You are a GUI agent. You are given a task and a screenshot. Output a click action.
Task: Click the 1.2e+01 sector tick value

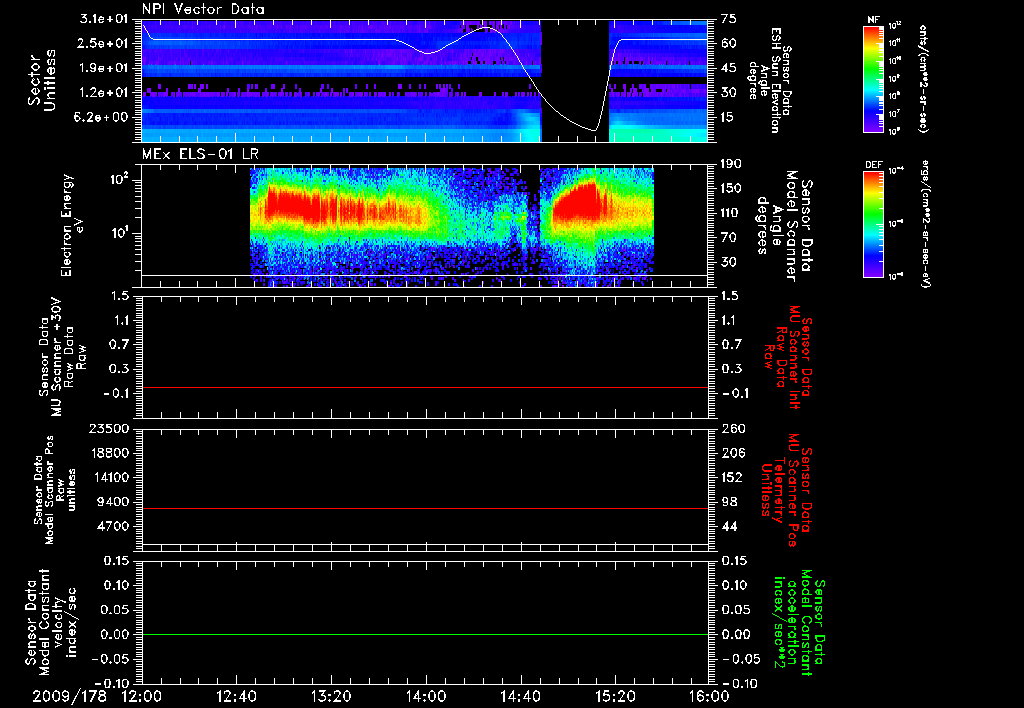tap(102, 93)
